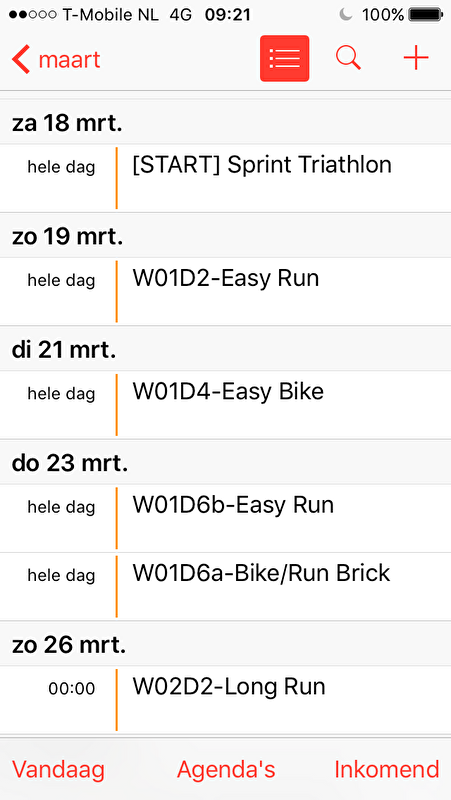Tap the zo 26 mrt. date header
This screenshot has width=451, height=800.
coord(68,644)
